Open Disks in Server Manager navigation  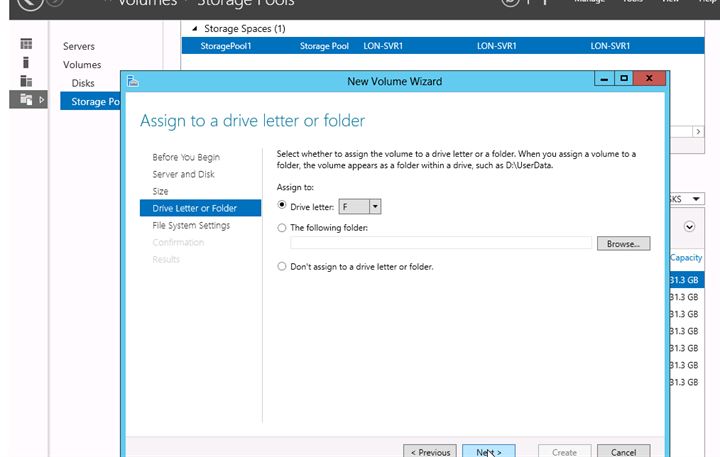click(x=83, y=83)
